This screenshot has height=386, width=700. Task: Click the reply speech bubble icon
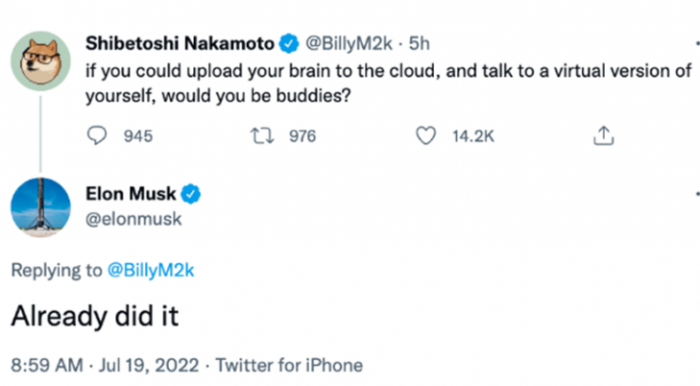point(96,136)
